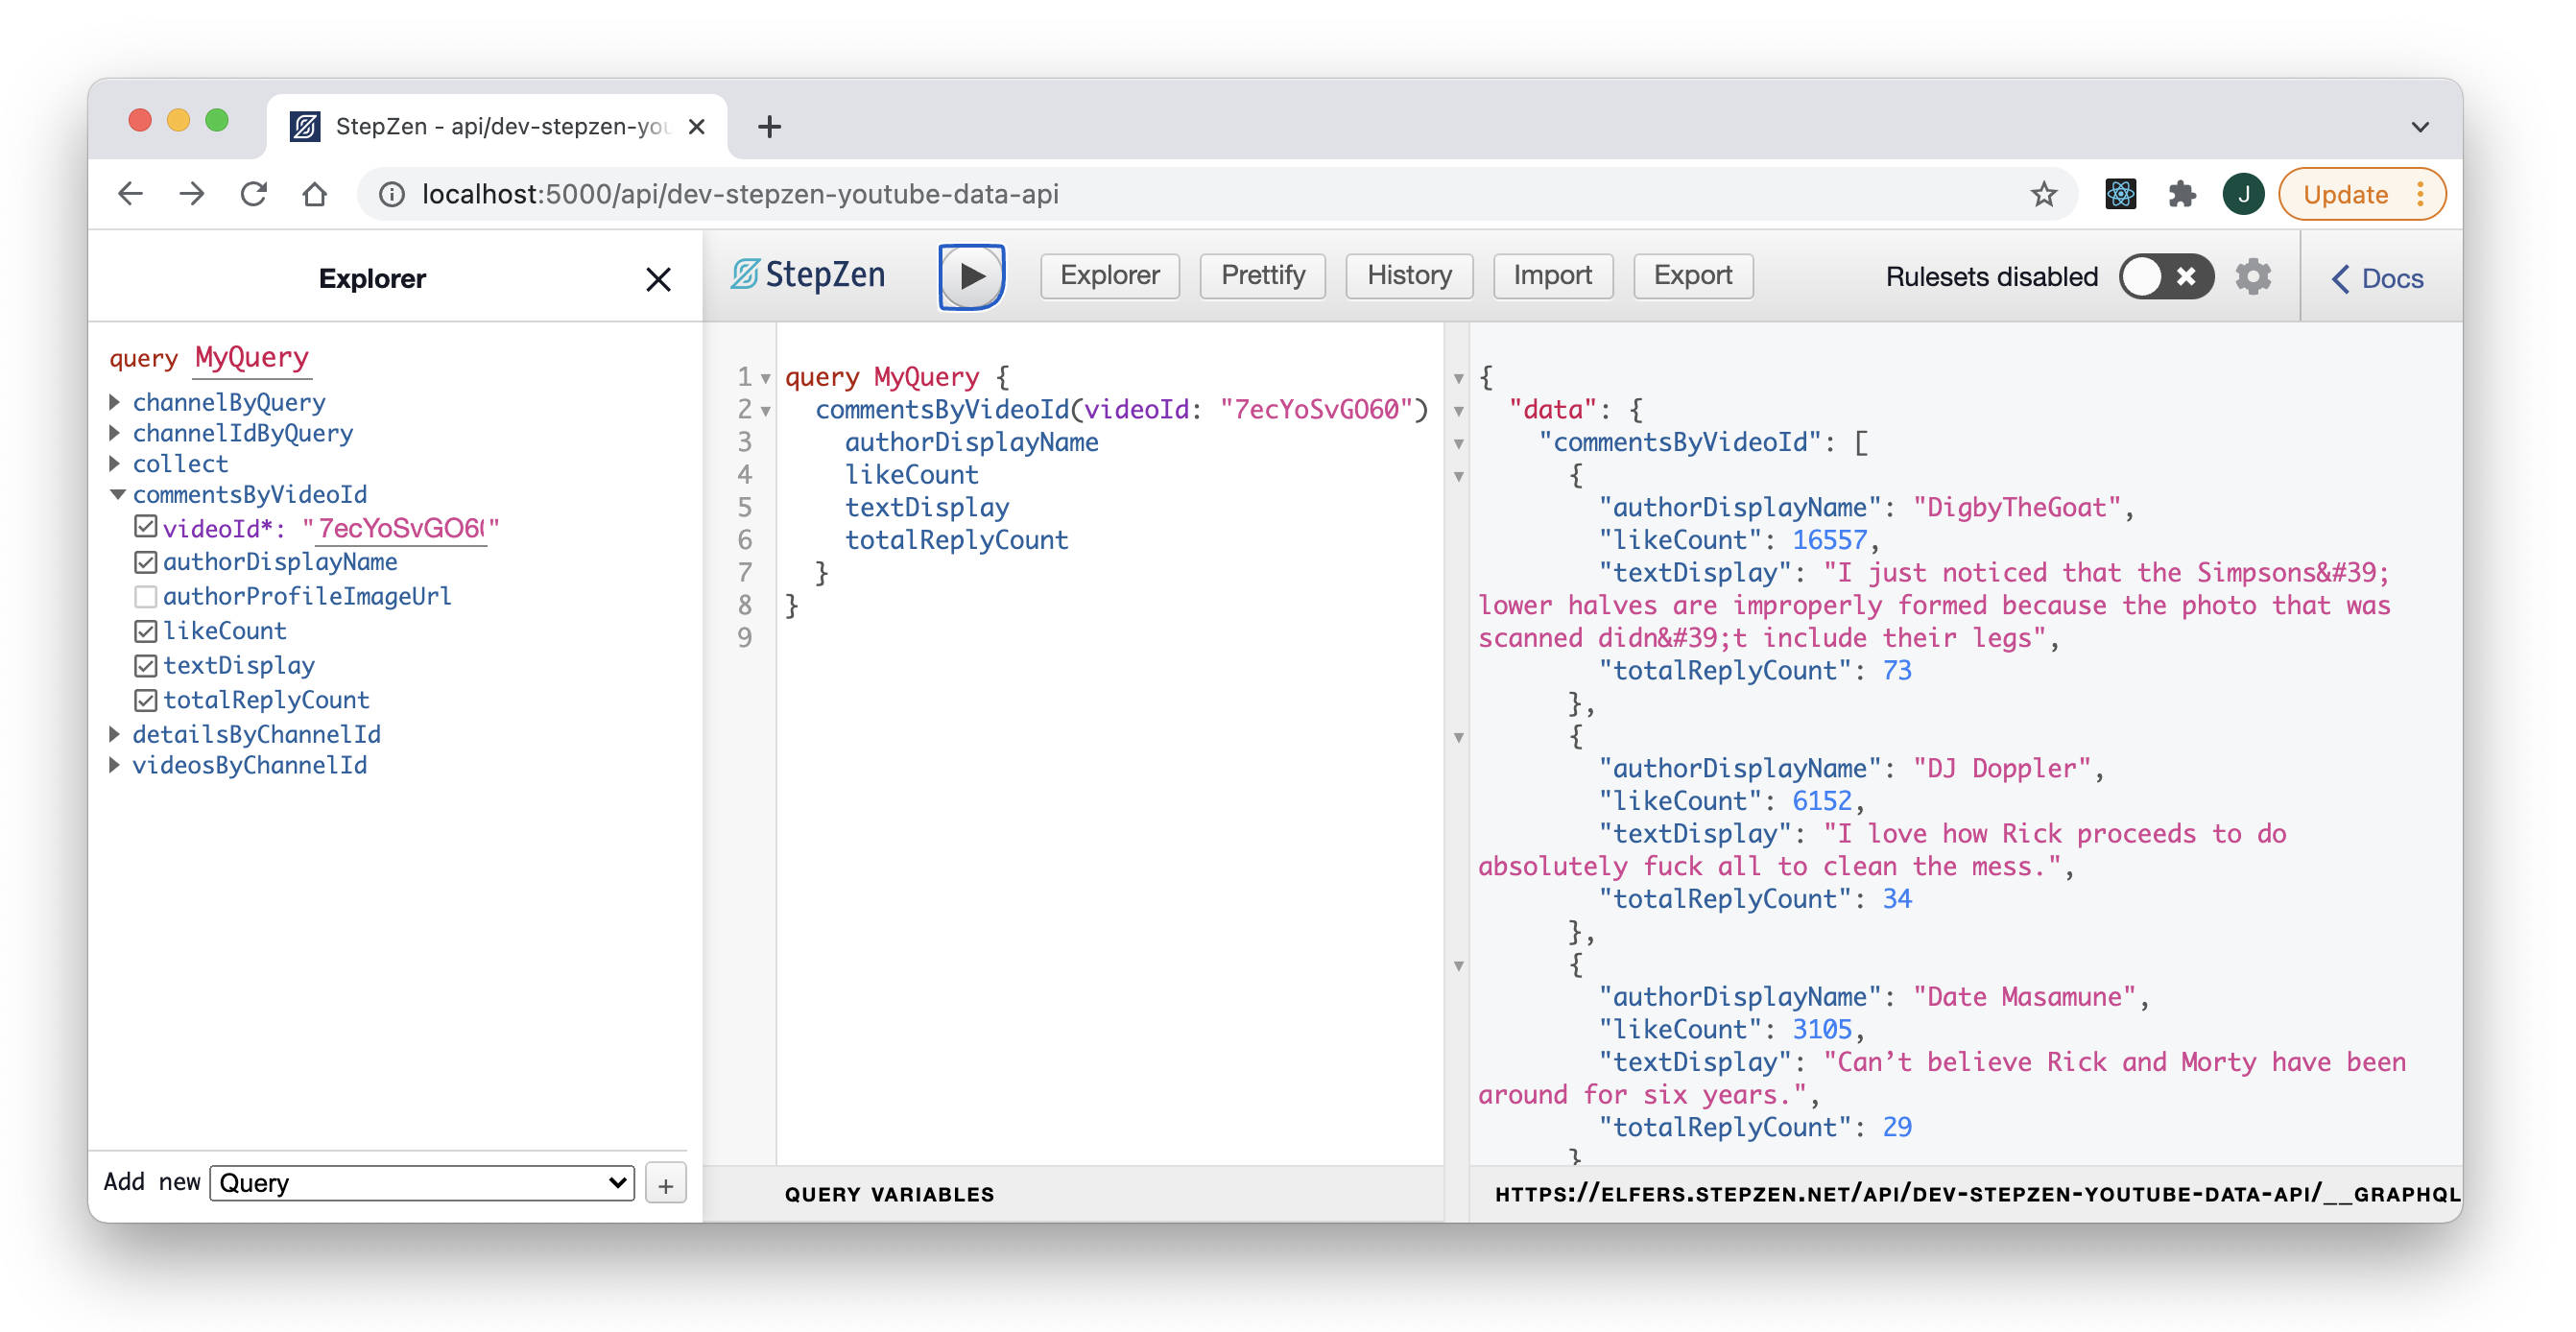Expand the detailsByChannelId node
The image size is (2576, 1332).
(x=115, y=734)
